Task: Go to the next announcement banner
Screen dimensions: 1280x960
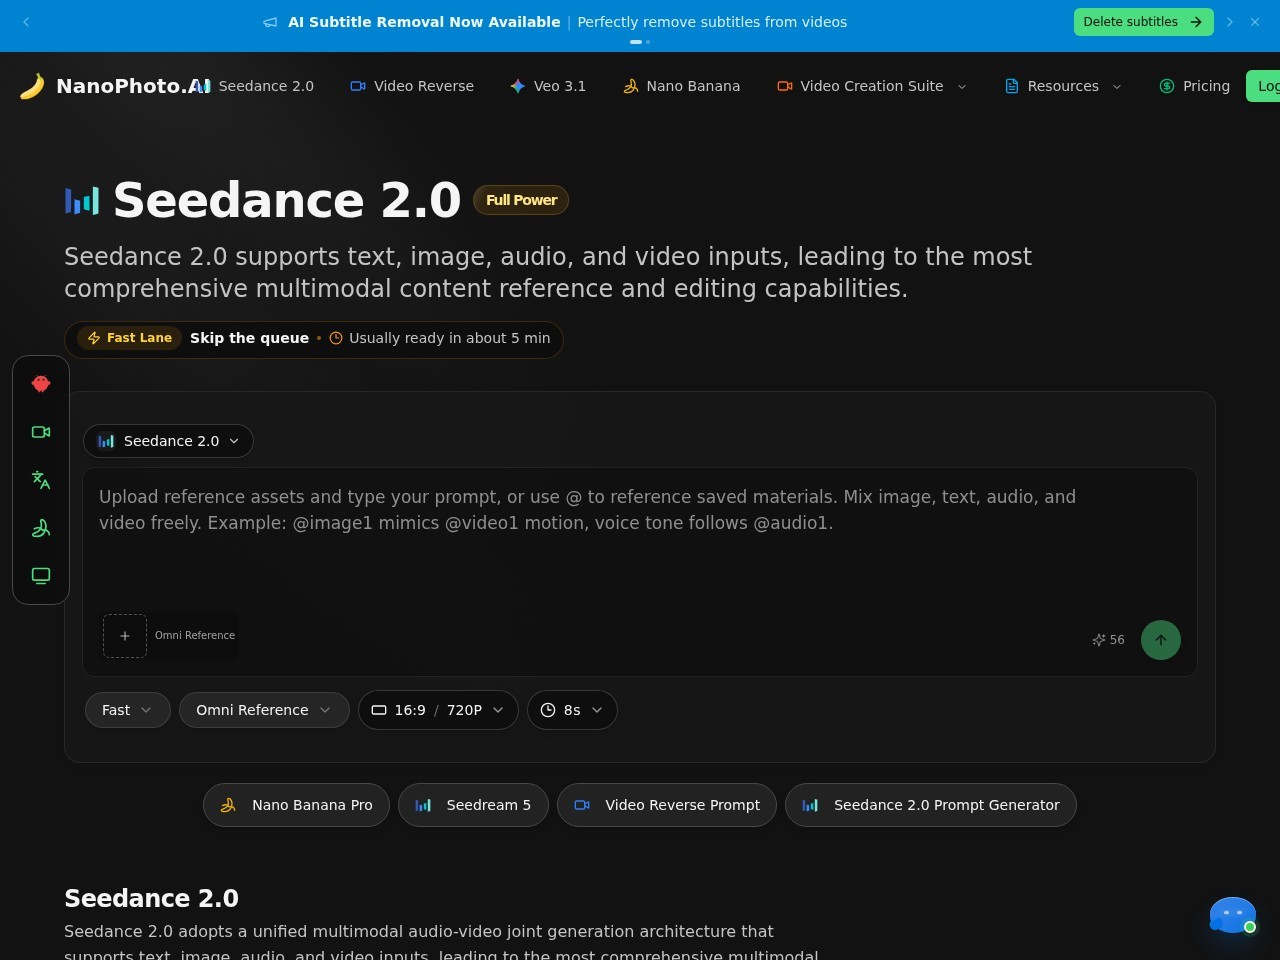Action: [x=1230, y=22]
